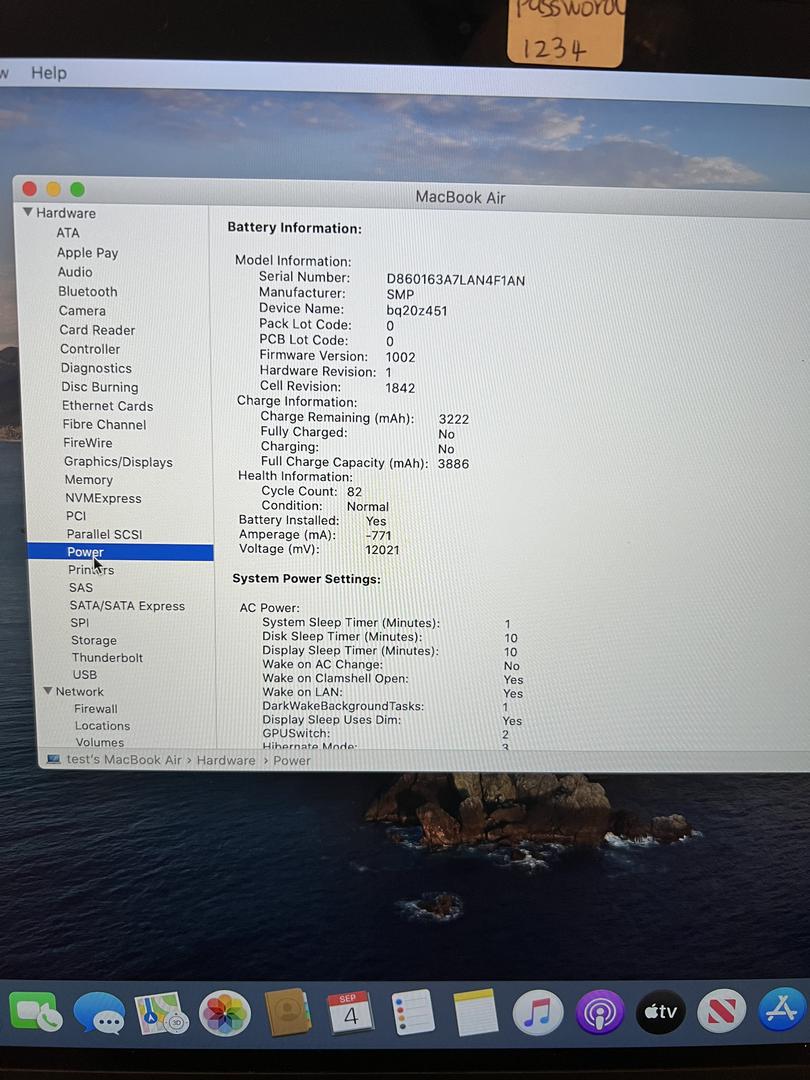Select highlighted Power item
The height and width of the screenshot is (1080, 810).
click(121, 552)
